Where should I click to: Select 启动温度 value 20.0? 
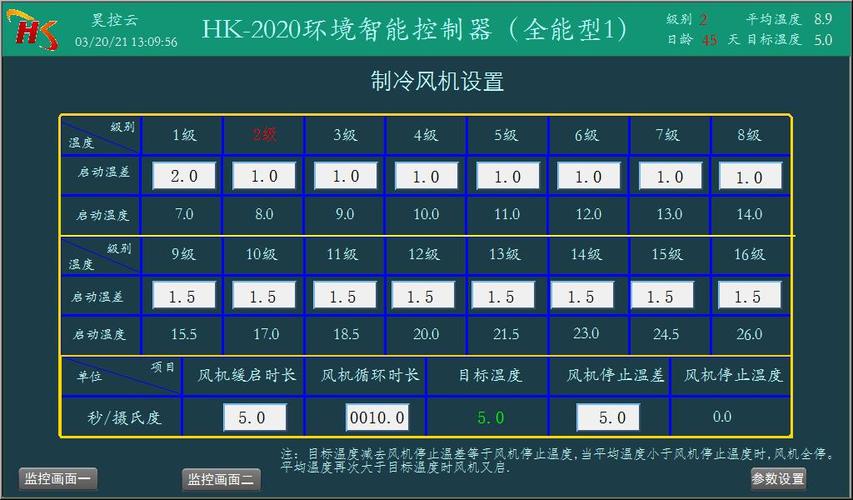pyautogui.click(x=426, y=334)
